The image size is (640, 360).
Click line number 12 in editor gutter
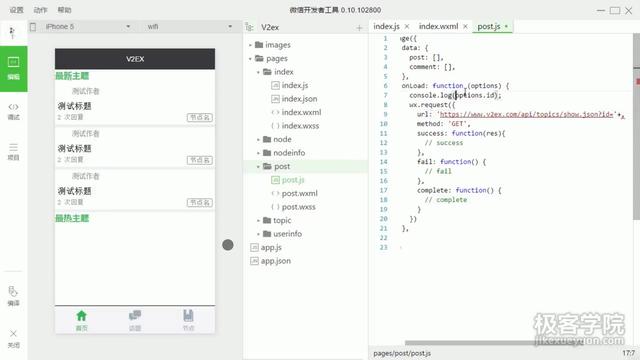(383, 143)
